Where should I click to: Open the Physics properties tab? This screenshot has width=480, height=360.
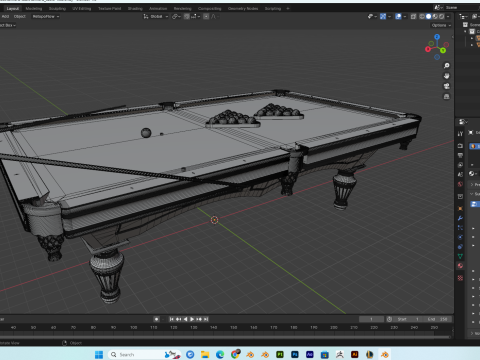coord(460,237)
